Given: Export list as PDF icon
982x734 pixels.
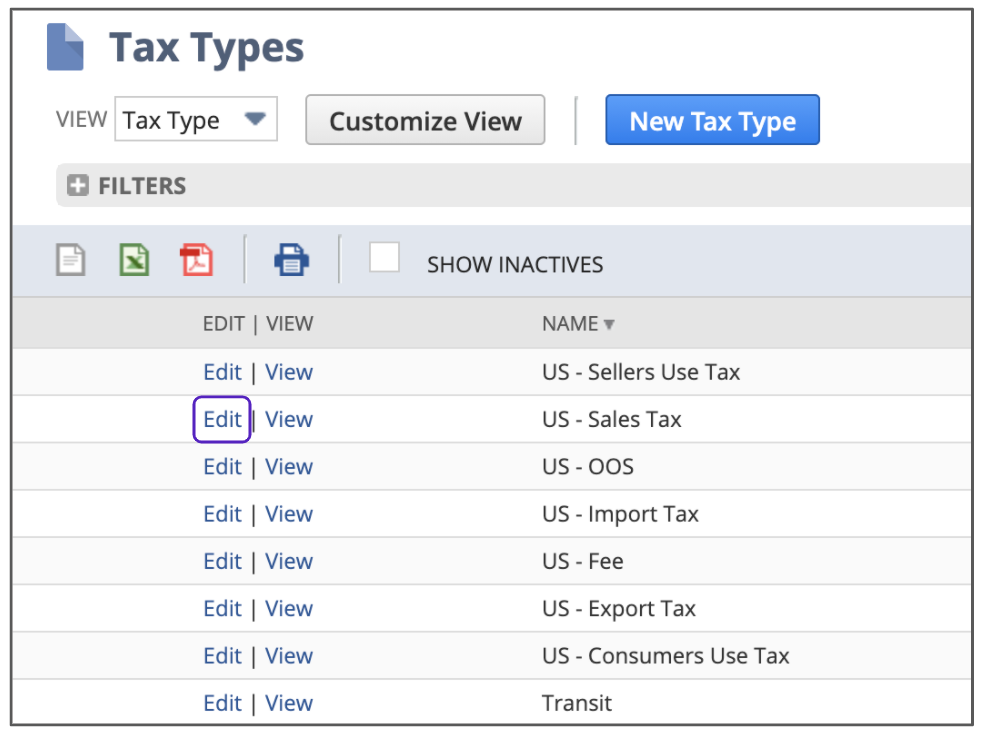Looking at the screenshot, I should point(197,260).
